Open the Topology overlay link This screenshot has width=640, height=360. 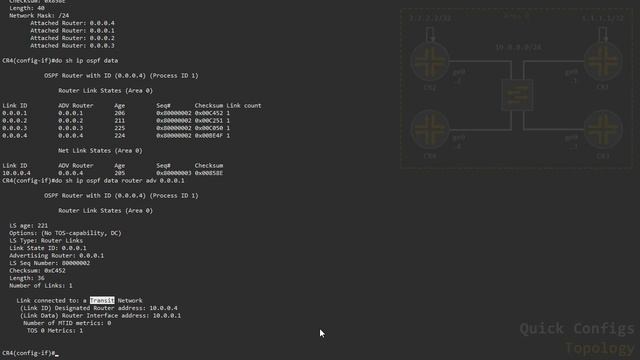600,348
